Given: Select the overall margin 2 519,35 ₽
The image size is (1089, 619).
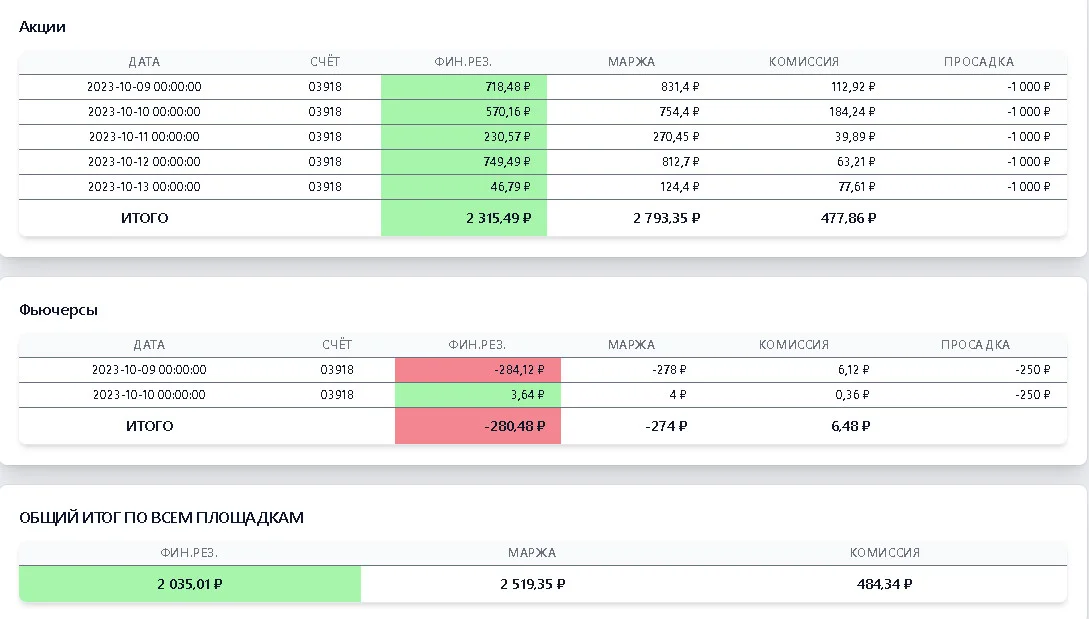Looking at the screenshot, I should (533, 584).
